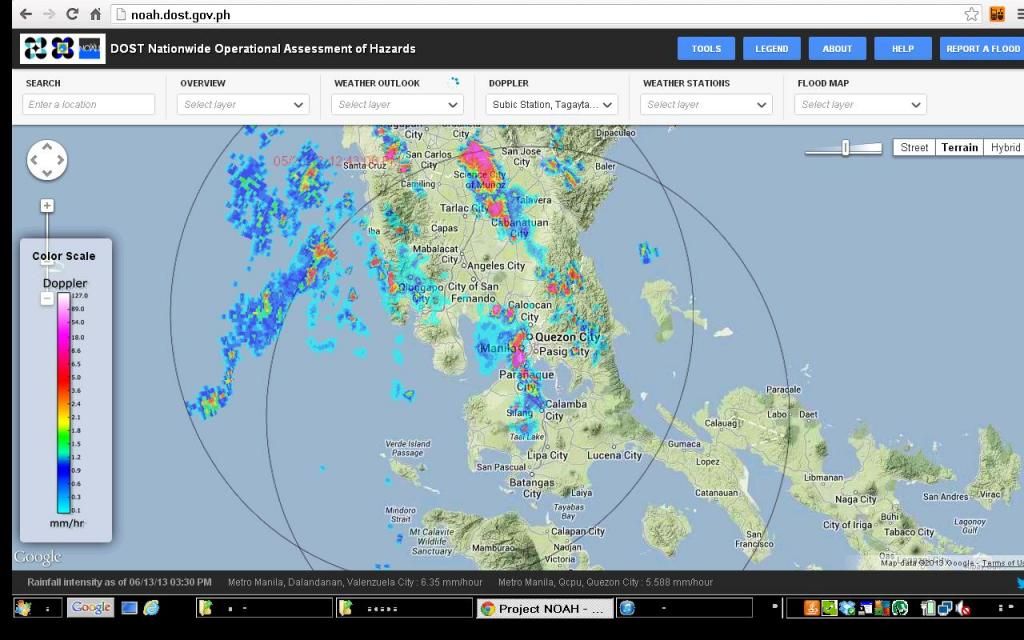Click the browser home icon
This screenshot has height=640, width=1024.
pyautogui.click(x=95, y=14)
